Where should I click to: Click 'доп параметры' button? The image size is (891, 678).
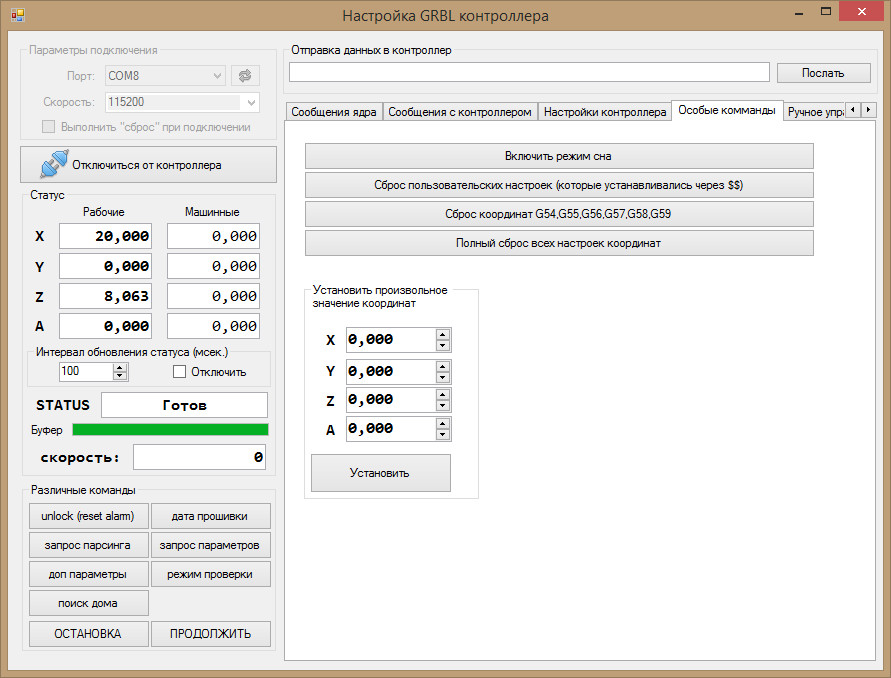pyautogui.click(x=89, y=574)
